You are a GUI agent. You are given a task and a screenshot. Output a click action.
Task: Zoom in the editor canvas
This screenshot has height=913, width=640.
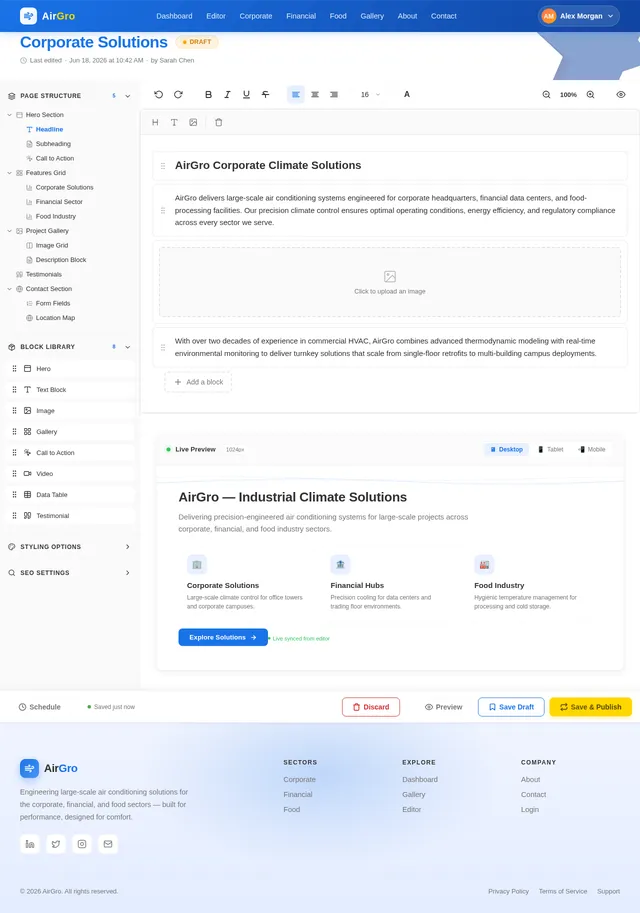coord(591,94)
